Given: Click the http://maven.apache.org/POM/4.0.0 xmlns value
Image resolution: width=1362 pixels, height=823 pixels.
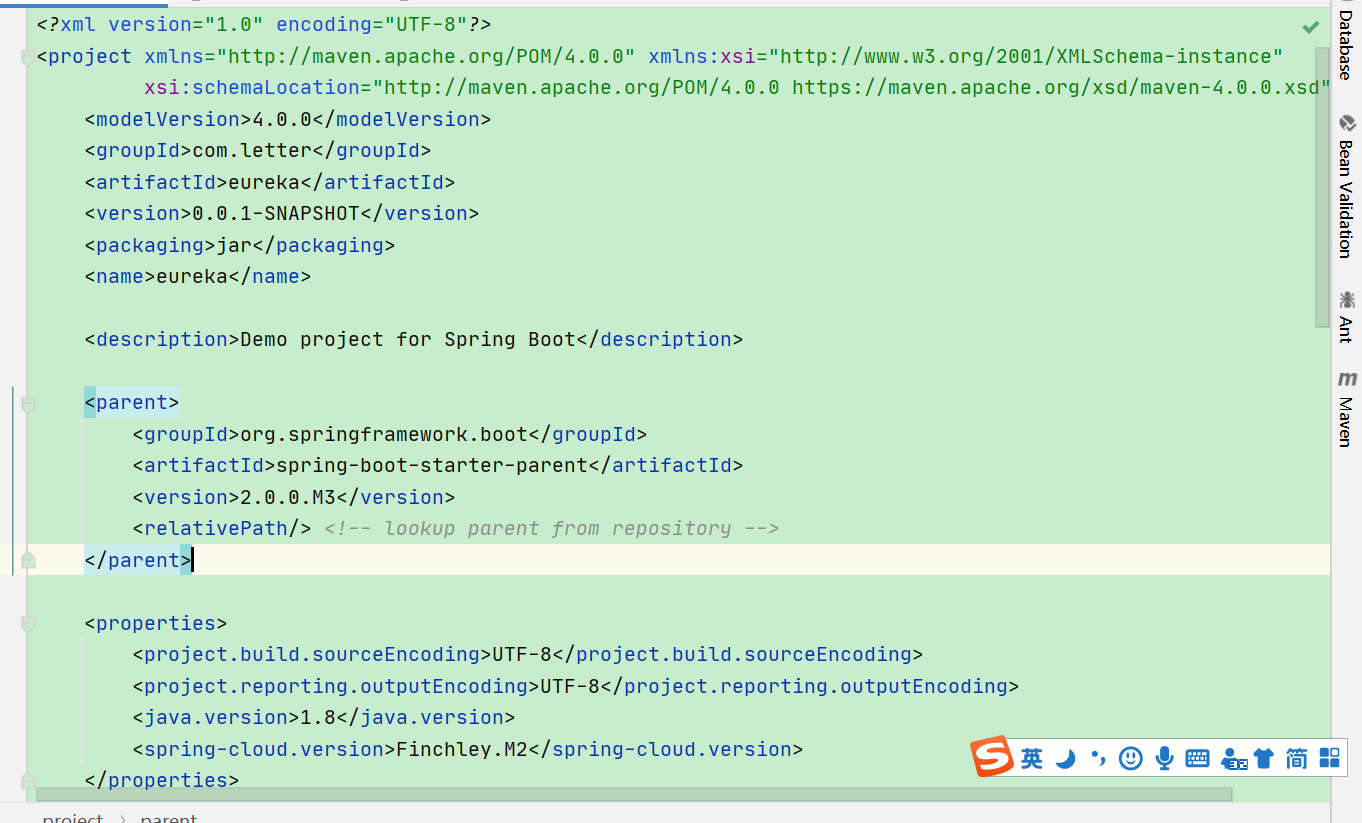Looking at the screenshot, I should 426,55.
